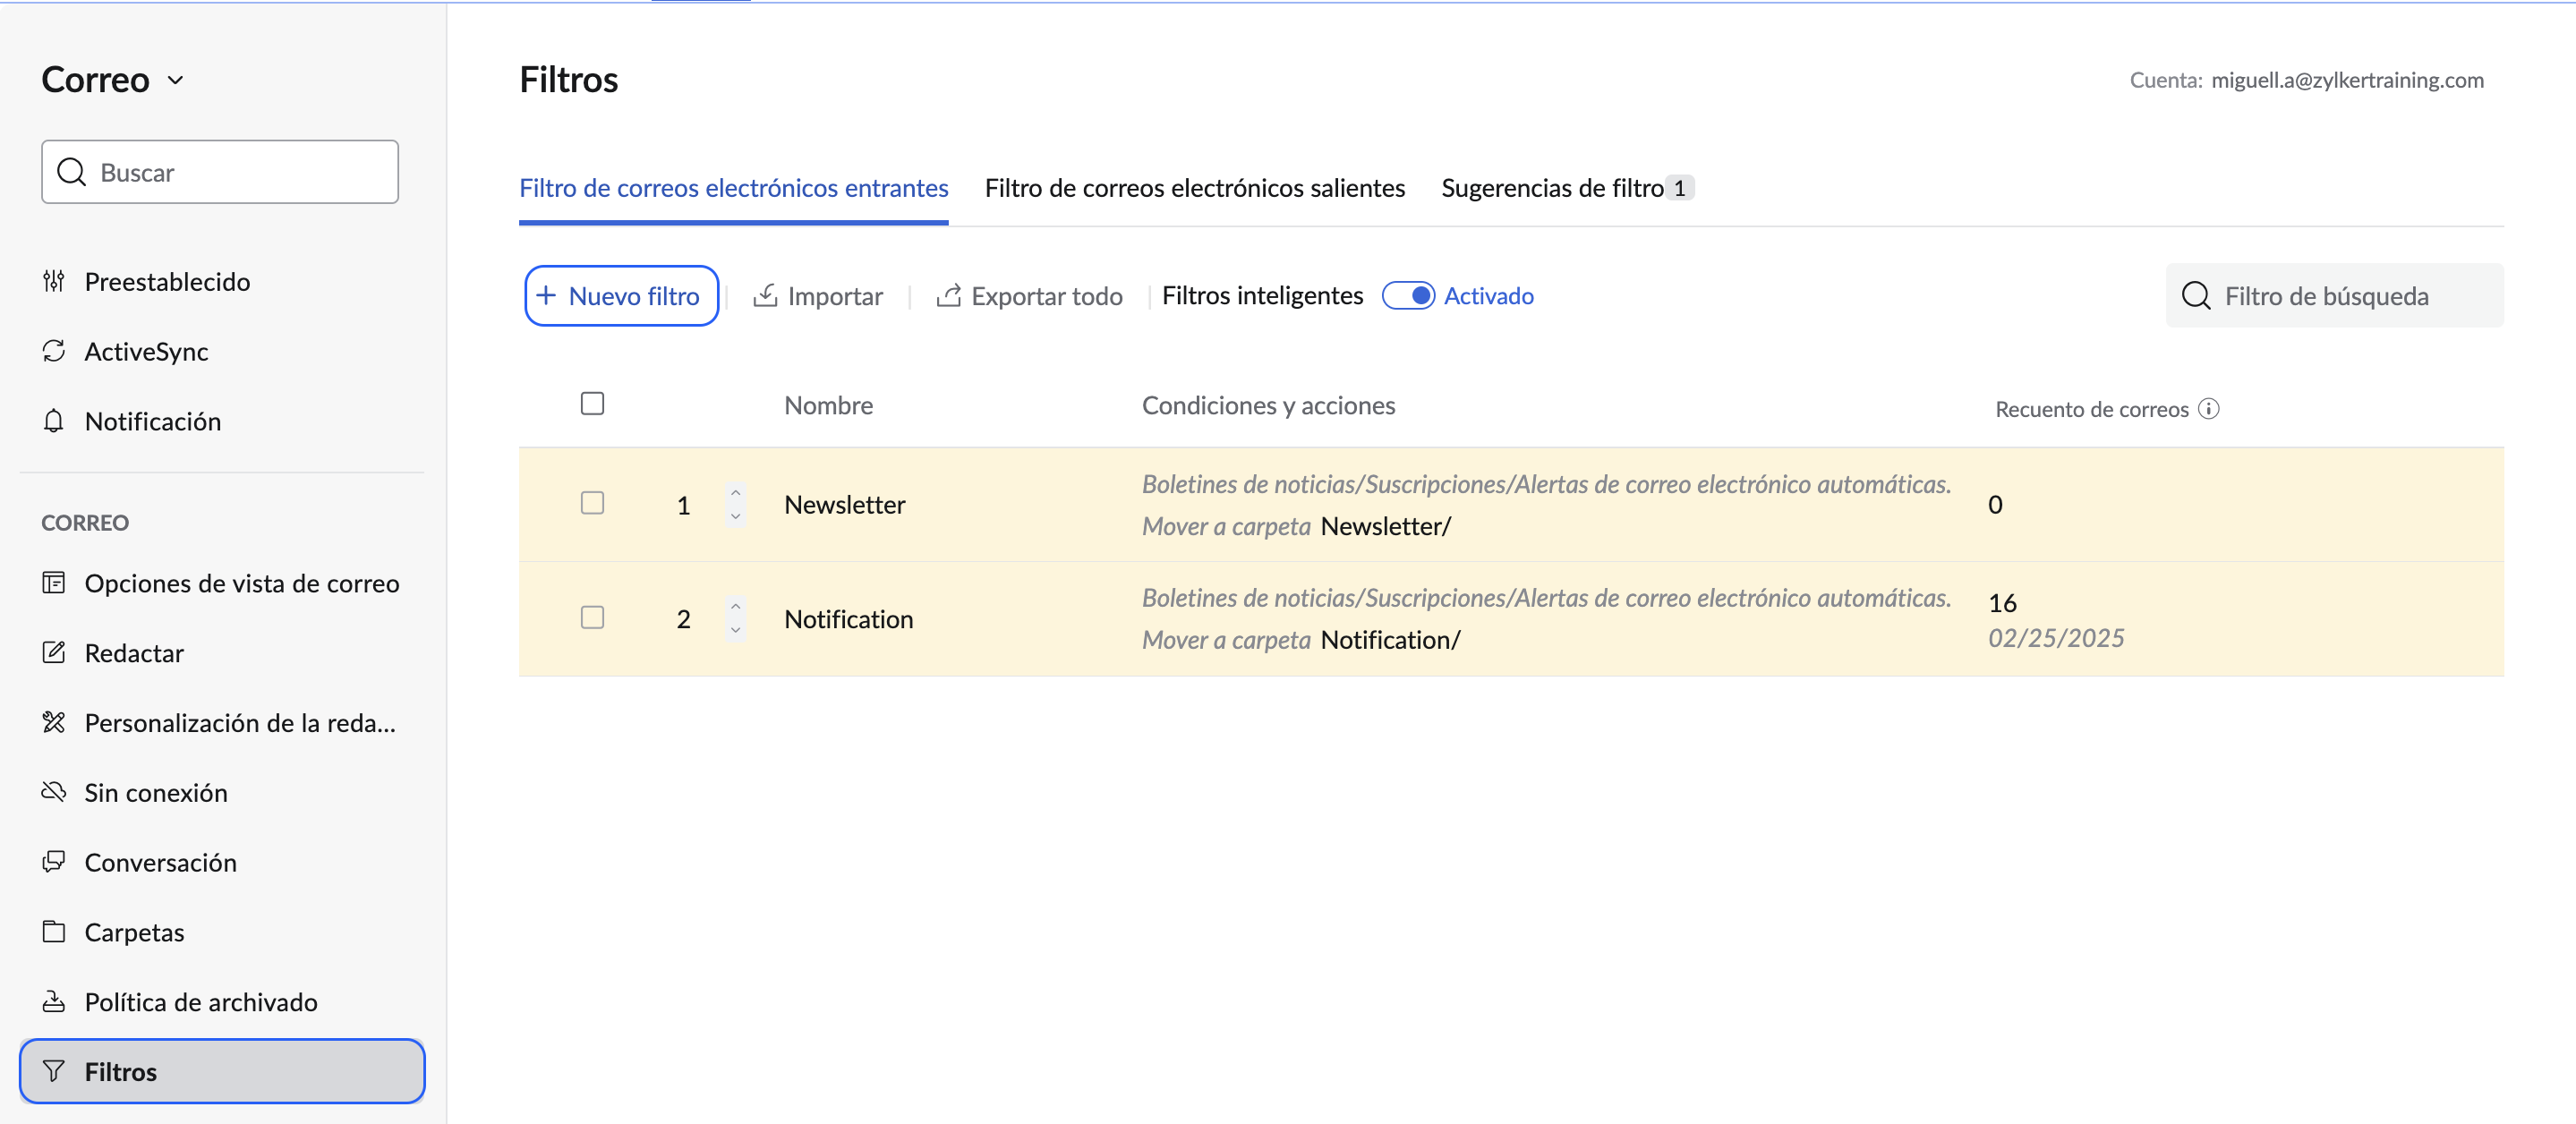
Task: Click the Conversación chat icon
Action: (x=54, y=862)
